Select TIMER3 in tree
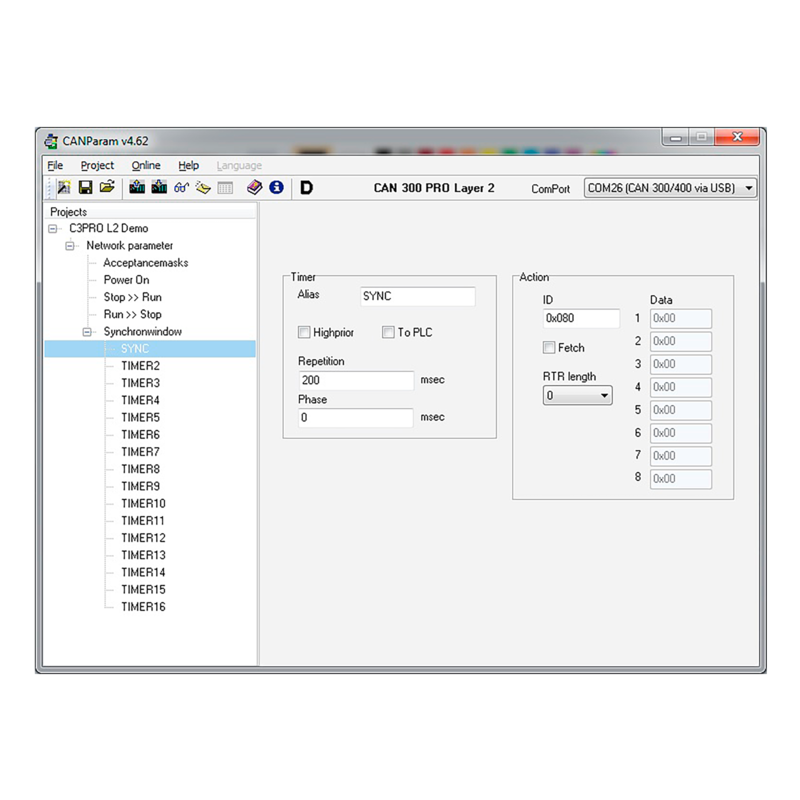800x800 pixels. 140,383
